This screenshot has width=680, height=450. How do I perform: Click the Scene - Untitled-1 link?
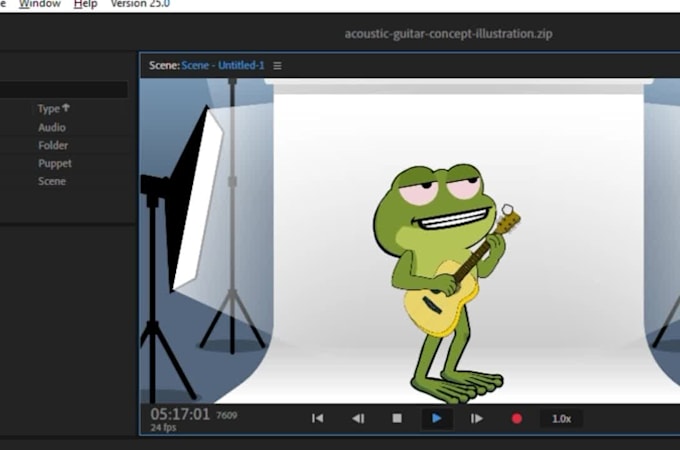(x=222, y=65)
